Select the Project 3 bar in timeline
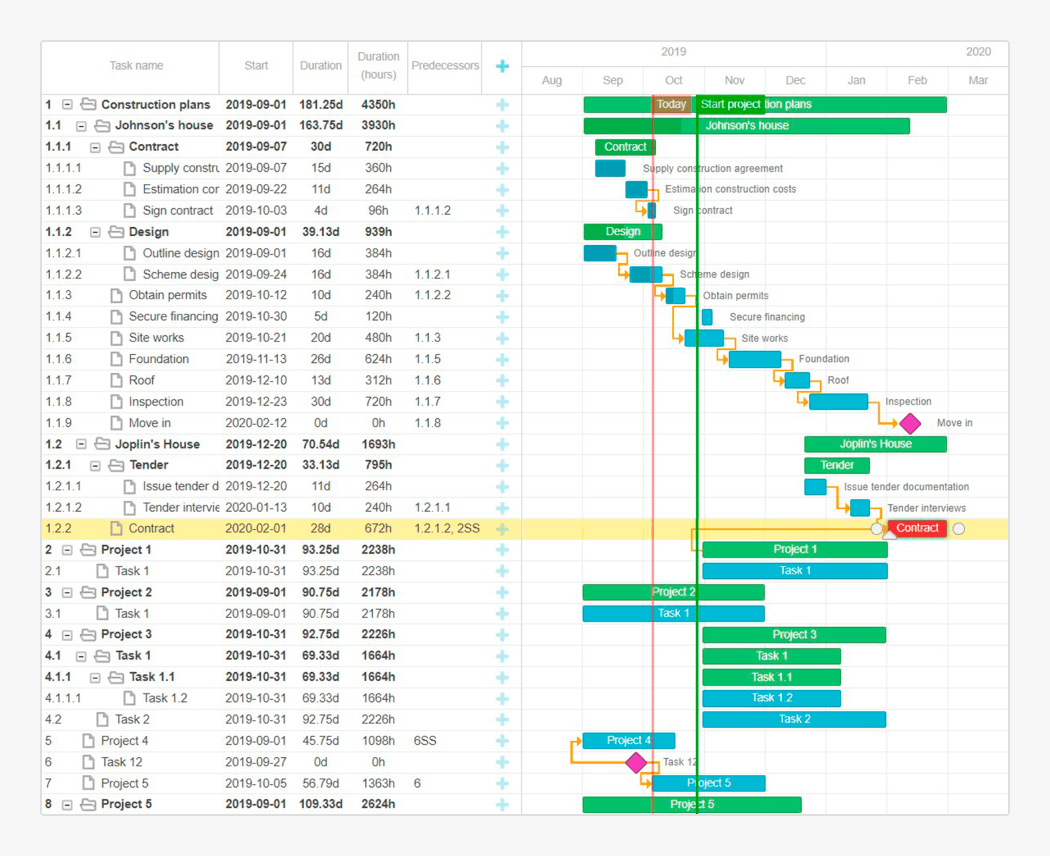The image size is (1050, 856). 794,634
